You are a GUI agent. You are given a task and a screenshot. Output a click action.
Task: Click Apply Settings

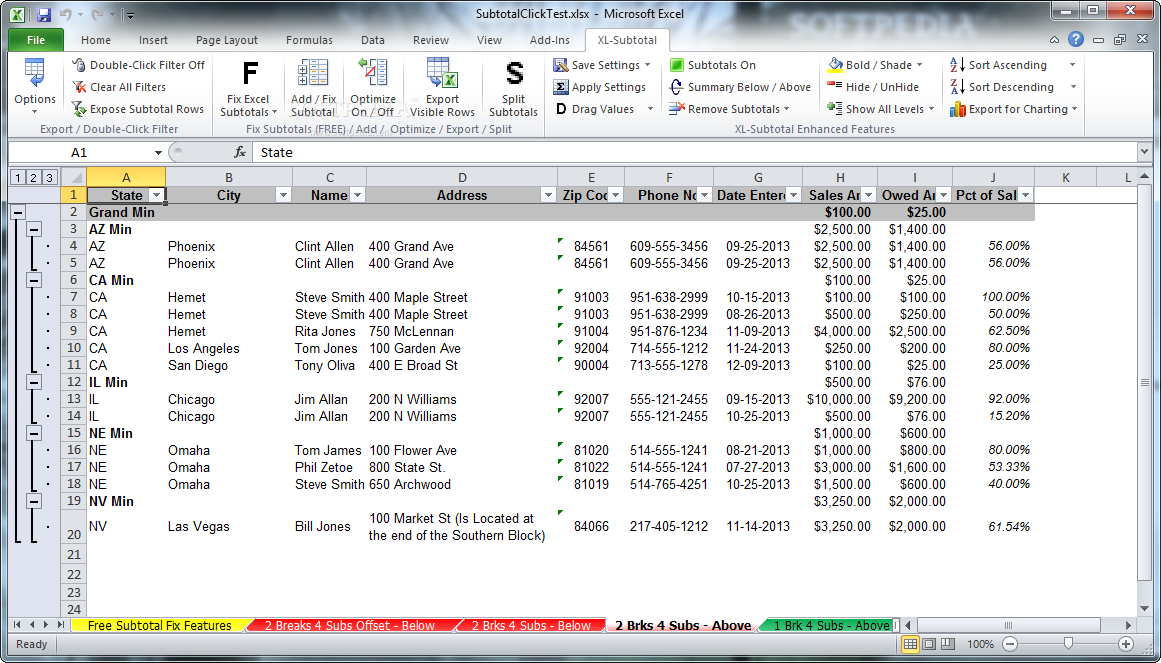(600, 87)
